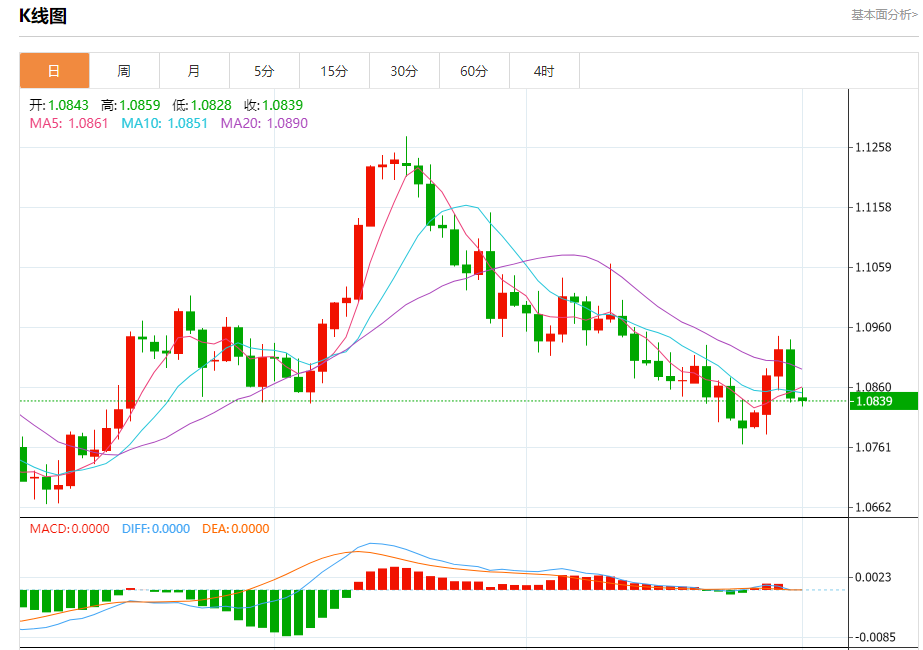Click the MA5 indicator value label

point(69,123)
